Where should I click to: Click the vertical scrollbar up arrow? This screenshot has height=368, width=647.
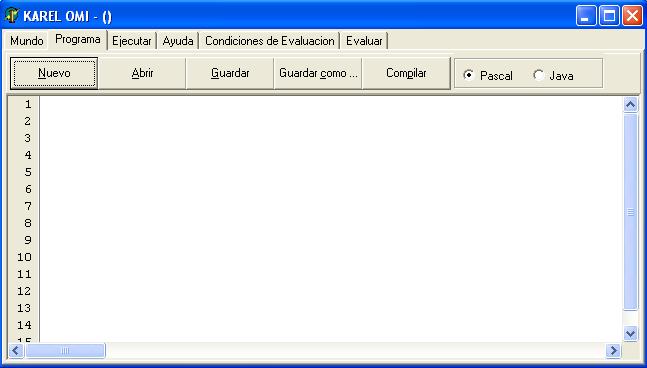coord(630,105)
